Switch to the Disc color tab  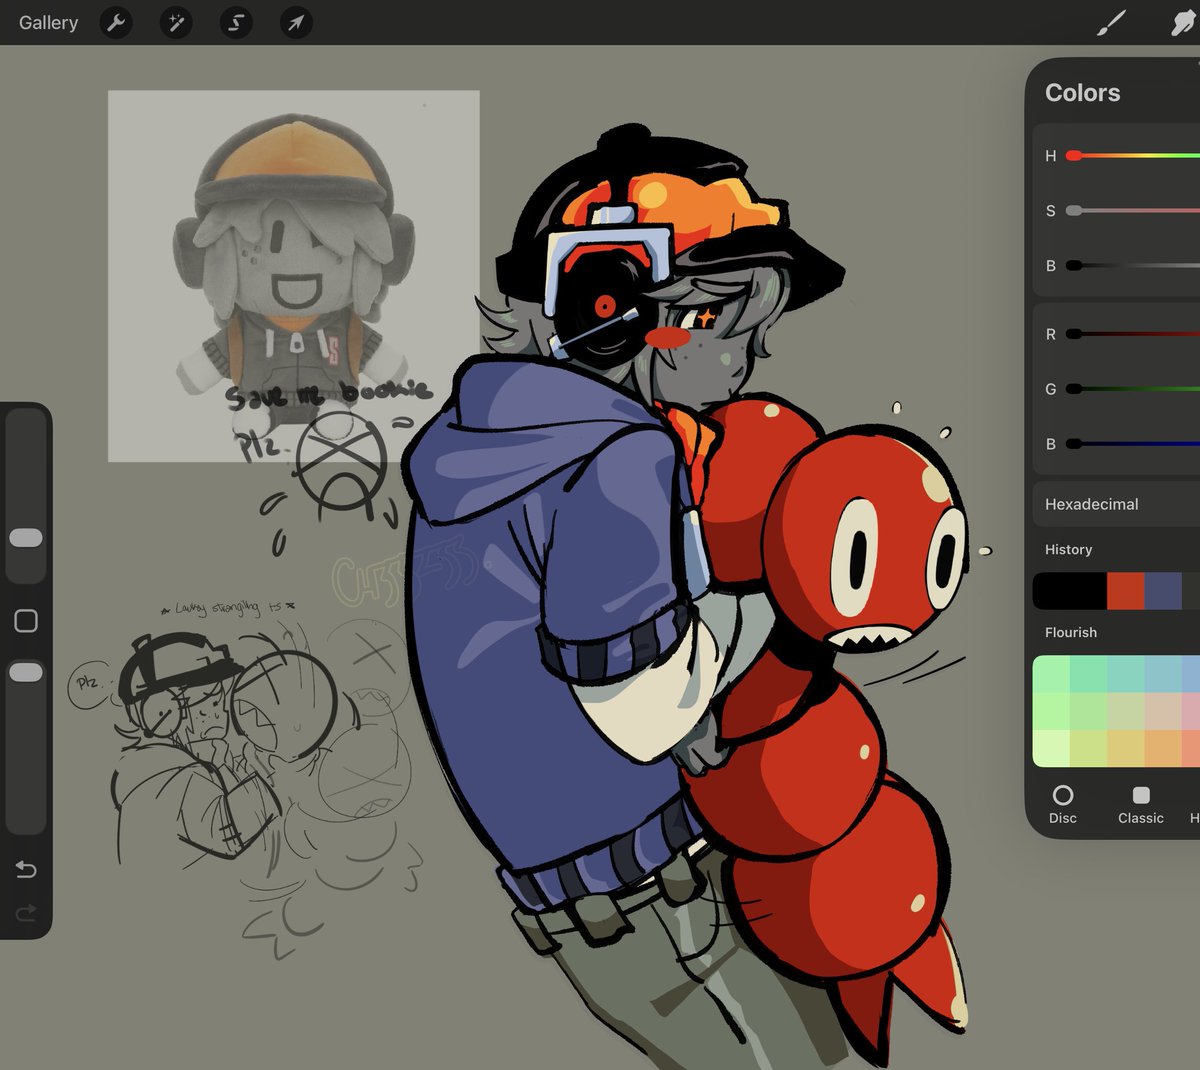click(1063, 804)
